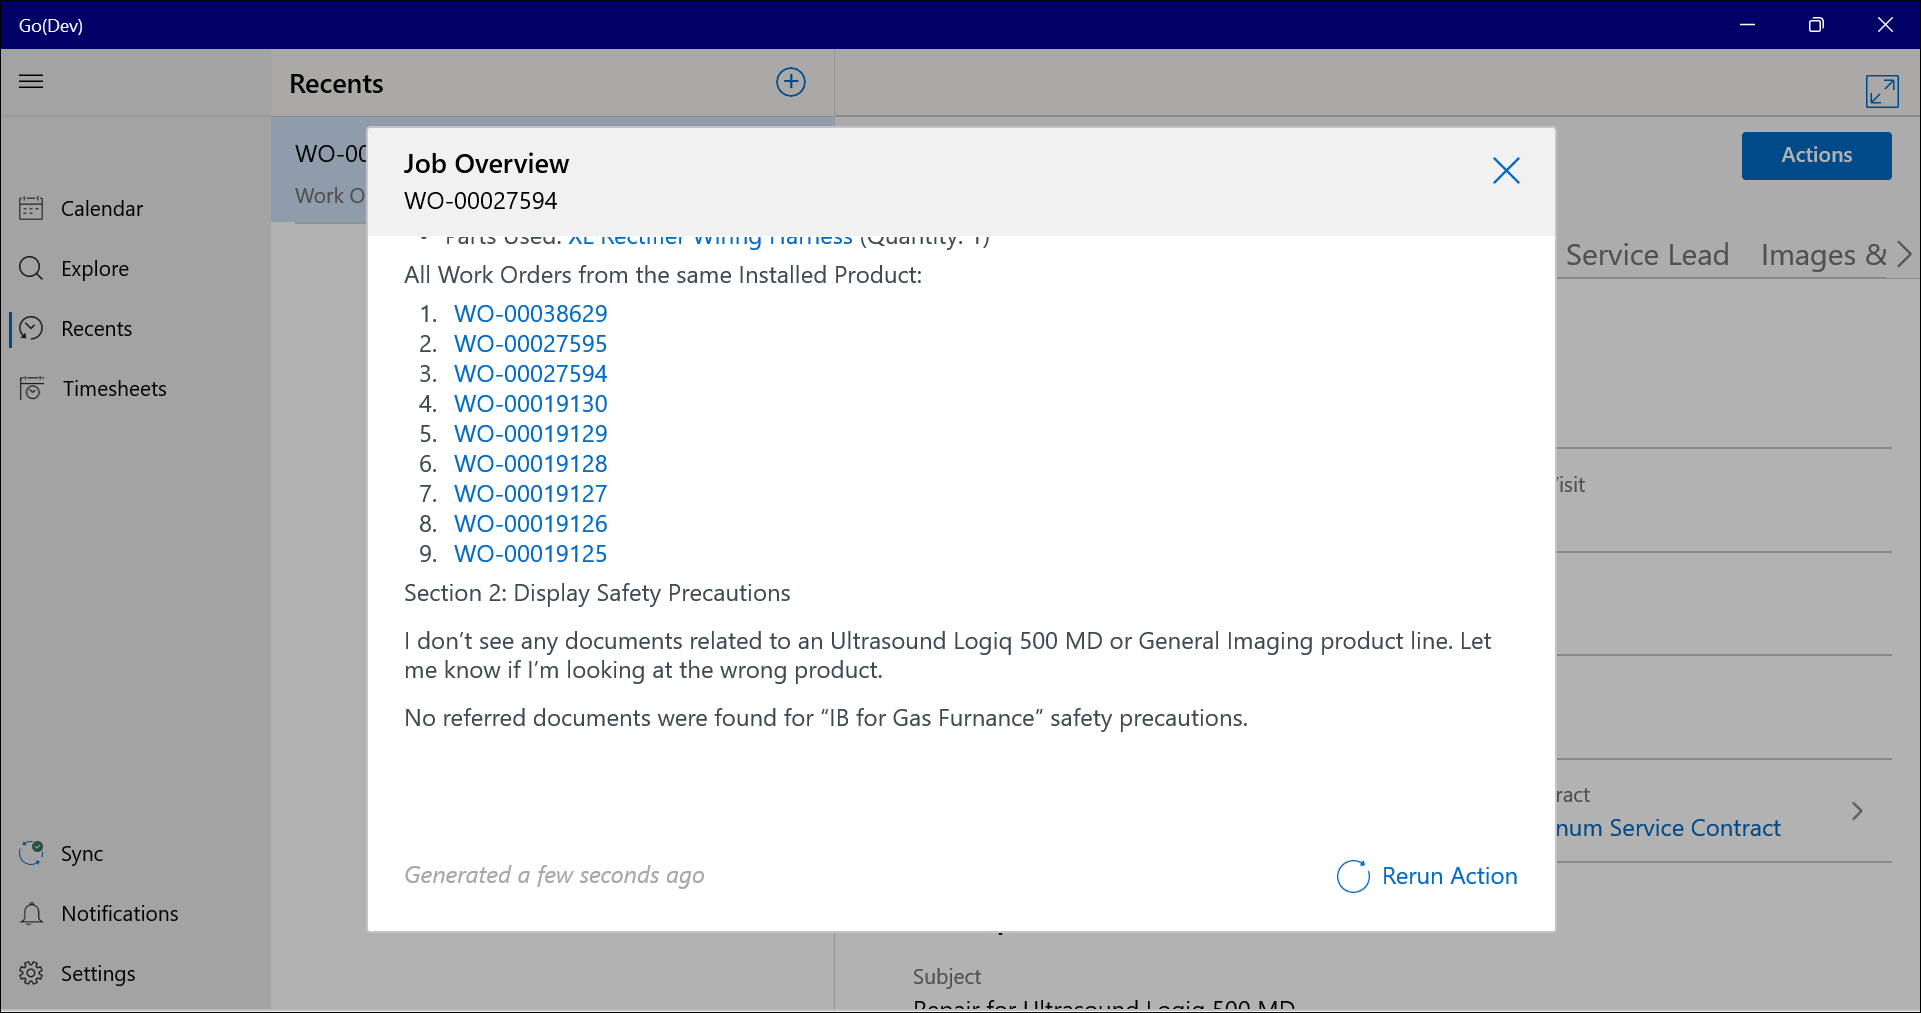Switch to the Service Lead tab
The image size is (1921, 1013).
(x=1647, y=255)
